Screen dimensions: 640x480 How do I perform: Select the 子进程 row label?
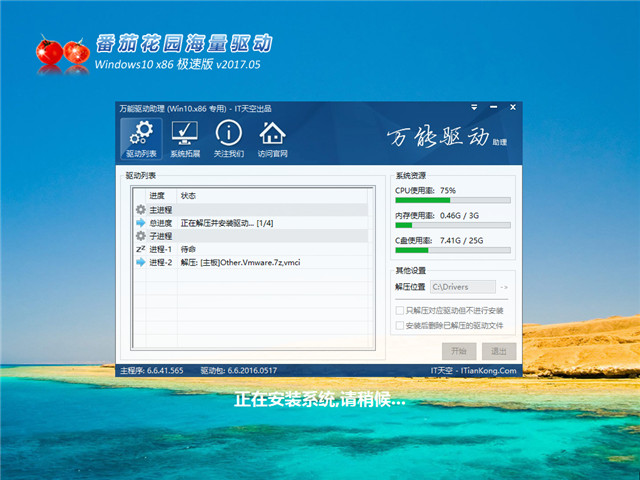tap(160, 236)
